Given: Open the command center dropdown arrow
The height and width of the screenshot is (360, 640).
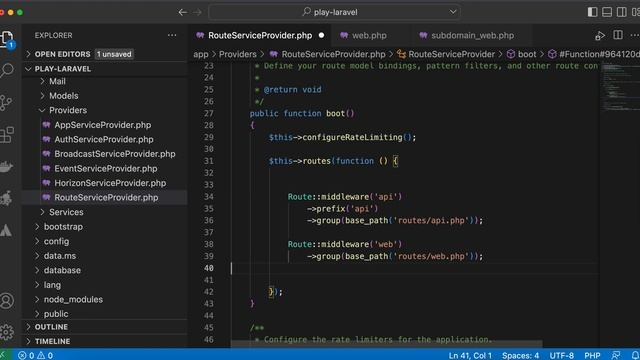Looking at the screenshot, I should pos(453,12).
